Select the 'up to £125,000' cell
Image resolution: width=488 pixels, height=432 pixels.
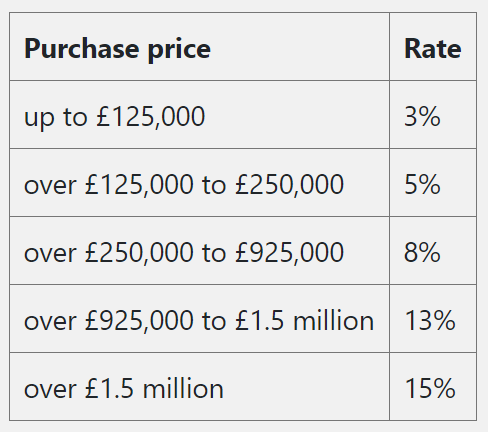(199, 115)
